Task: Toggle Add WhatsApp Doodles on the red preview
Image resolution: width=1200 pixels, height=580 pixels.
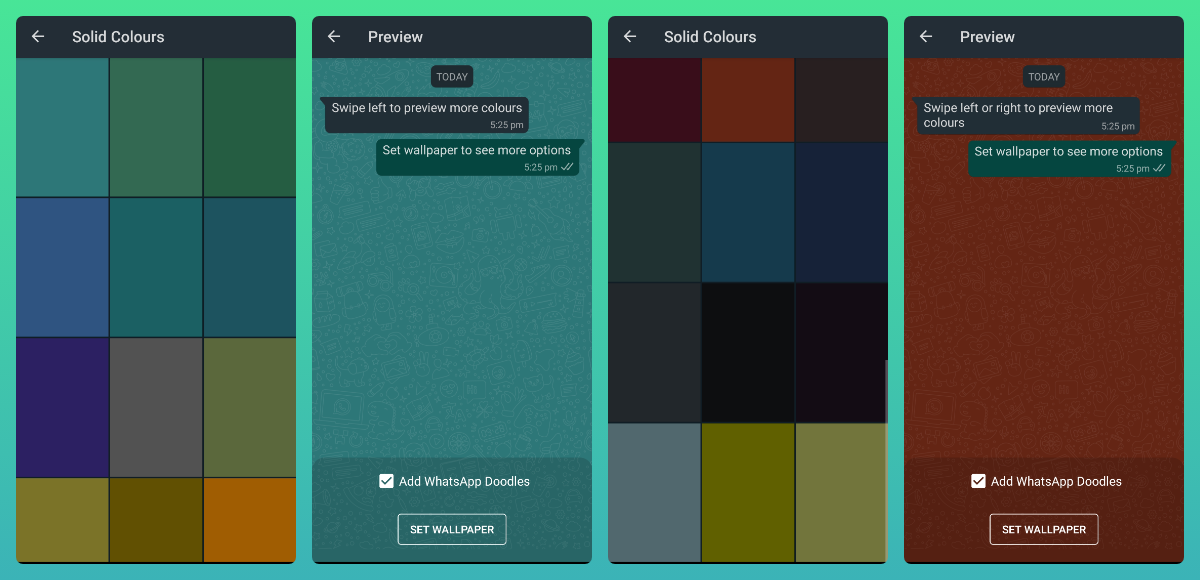Action: click(x=978, y=481)
